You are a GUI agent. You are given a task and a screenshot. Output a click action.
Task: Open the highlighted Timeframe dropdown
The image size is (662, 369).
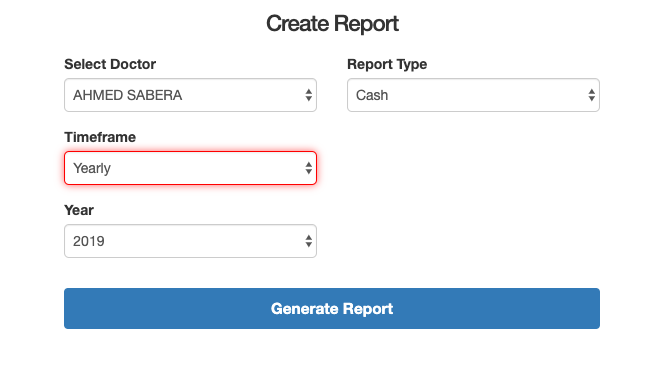(190, 168)
